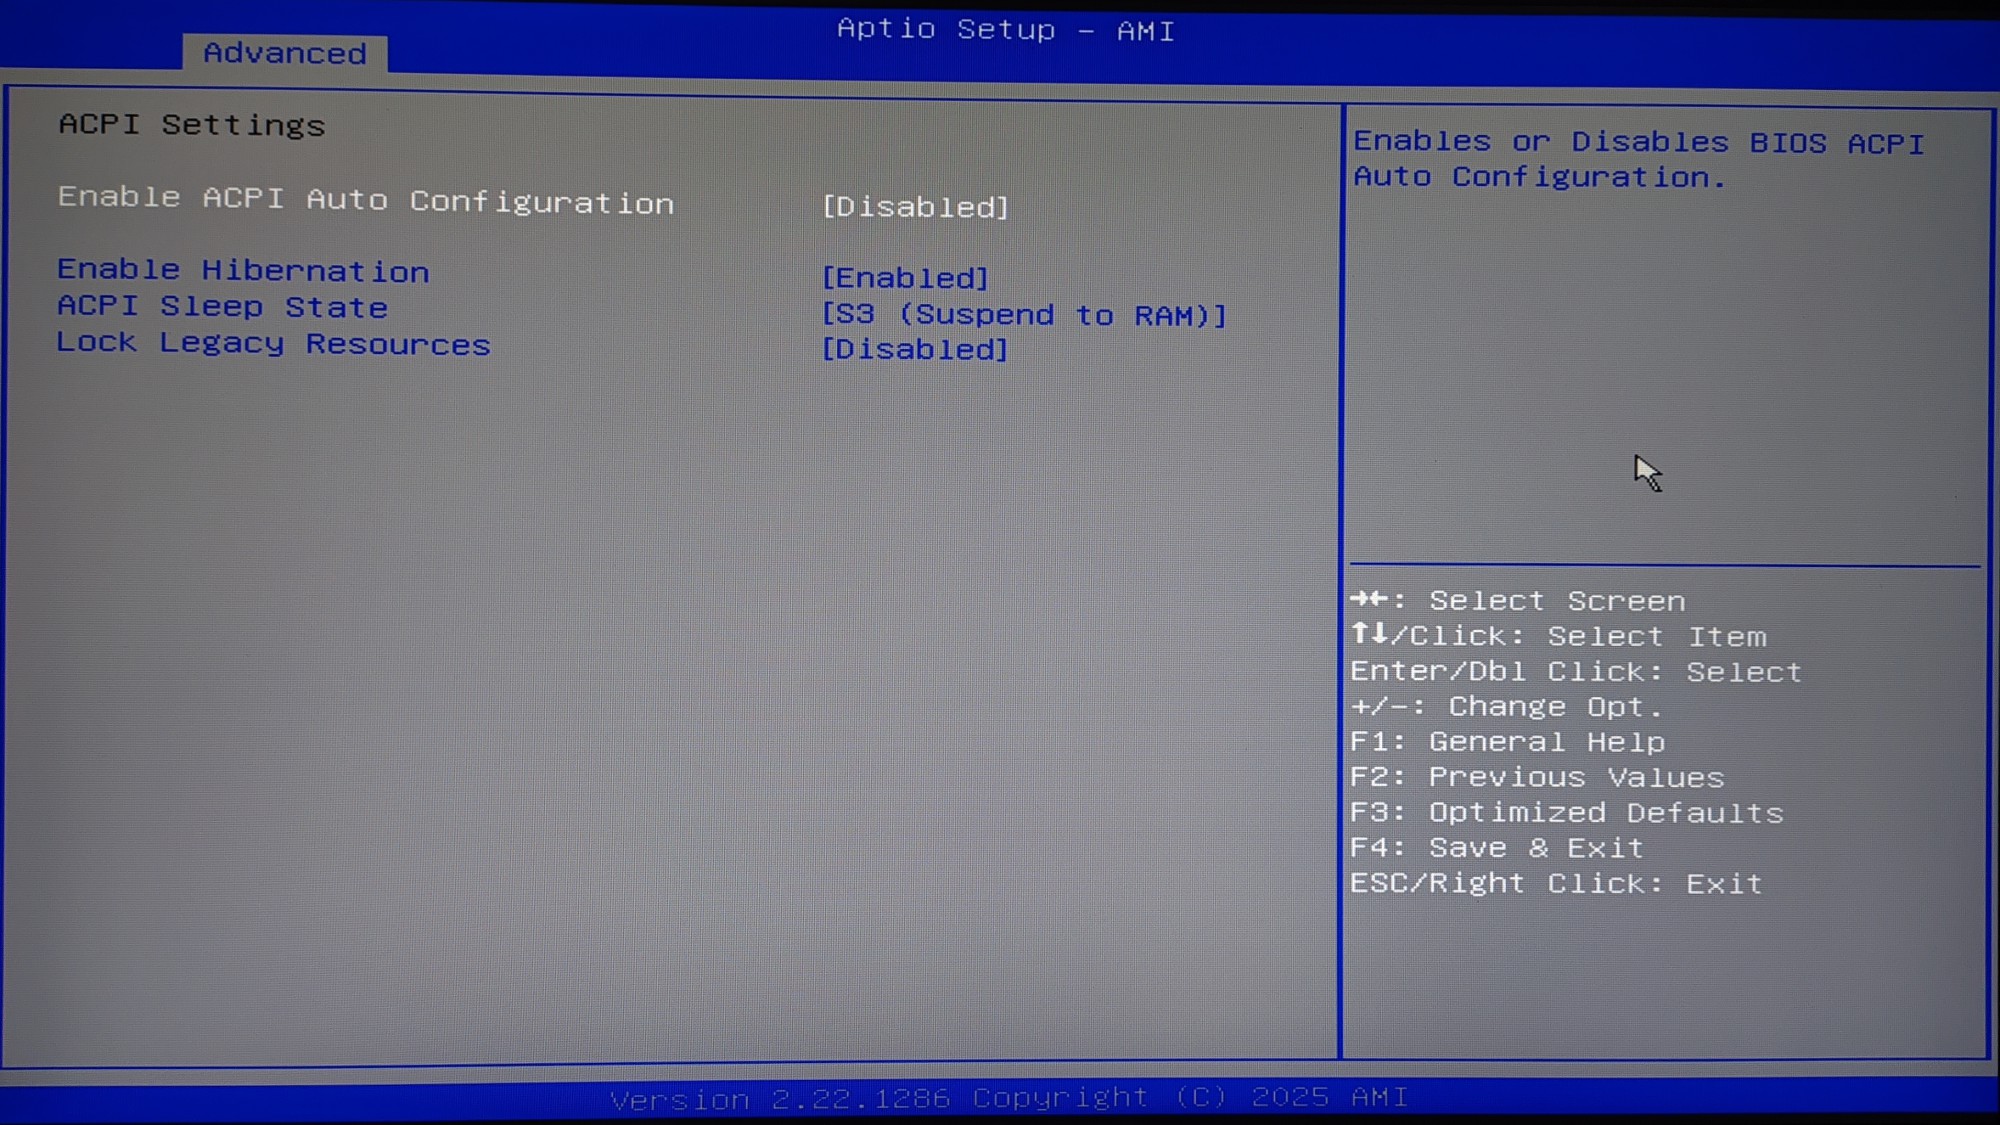The width and height of the screenshot is (2000, 1125).
Task: Select the Enable Hibernation setting label
Action: click(243, 271)
